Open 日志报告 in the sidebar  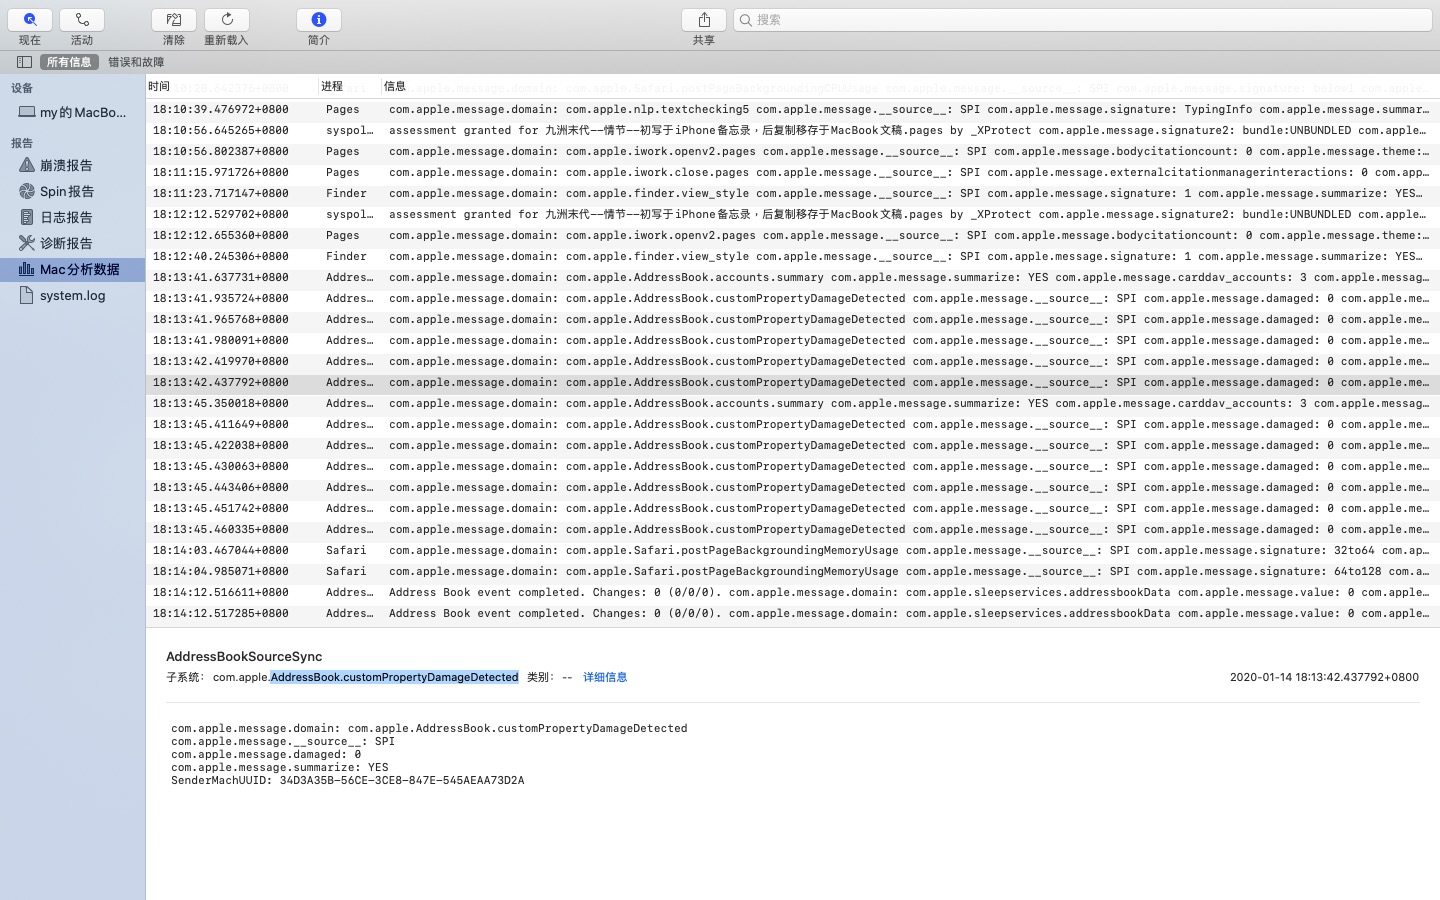click(x=72, y=217)
